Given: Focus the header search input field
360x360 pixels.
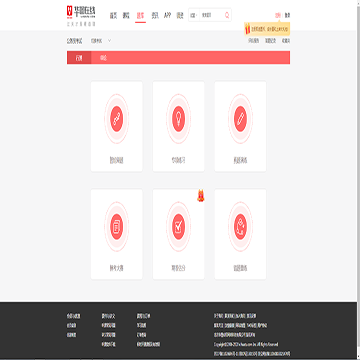Looking at the screenshot, I should tap(212, 15).
